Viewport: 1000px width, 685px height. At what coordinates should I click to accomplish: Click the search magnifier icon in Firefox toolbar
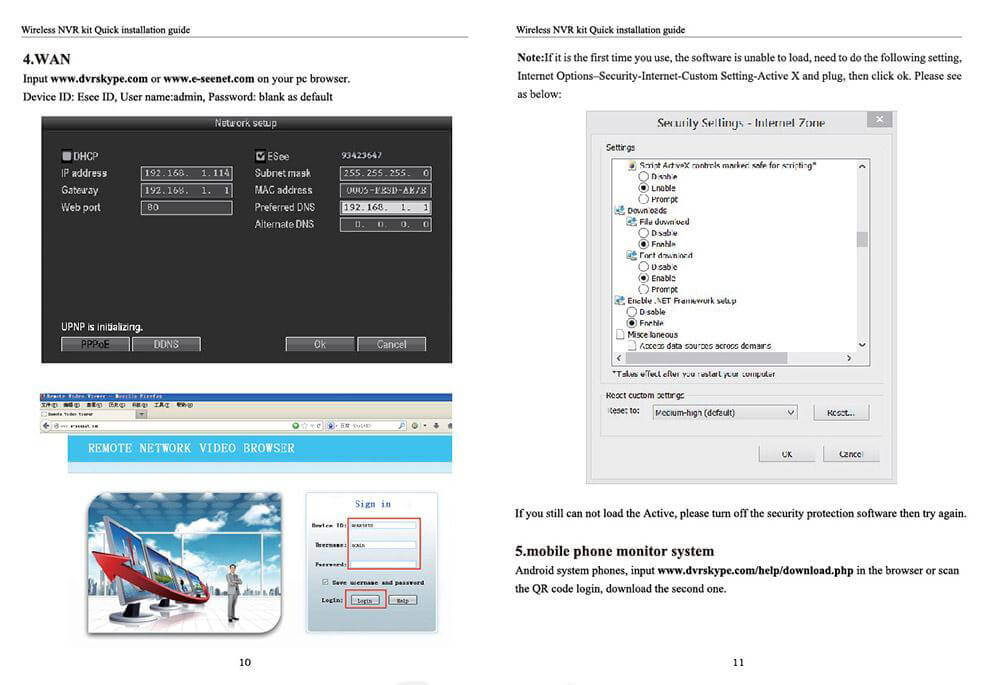[x=401, y=426]
